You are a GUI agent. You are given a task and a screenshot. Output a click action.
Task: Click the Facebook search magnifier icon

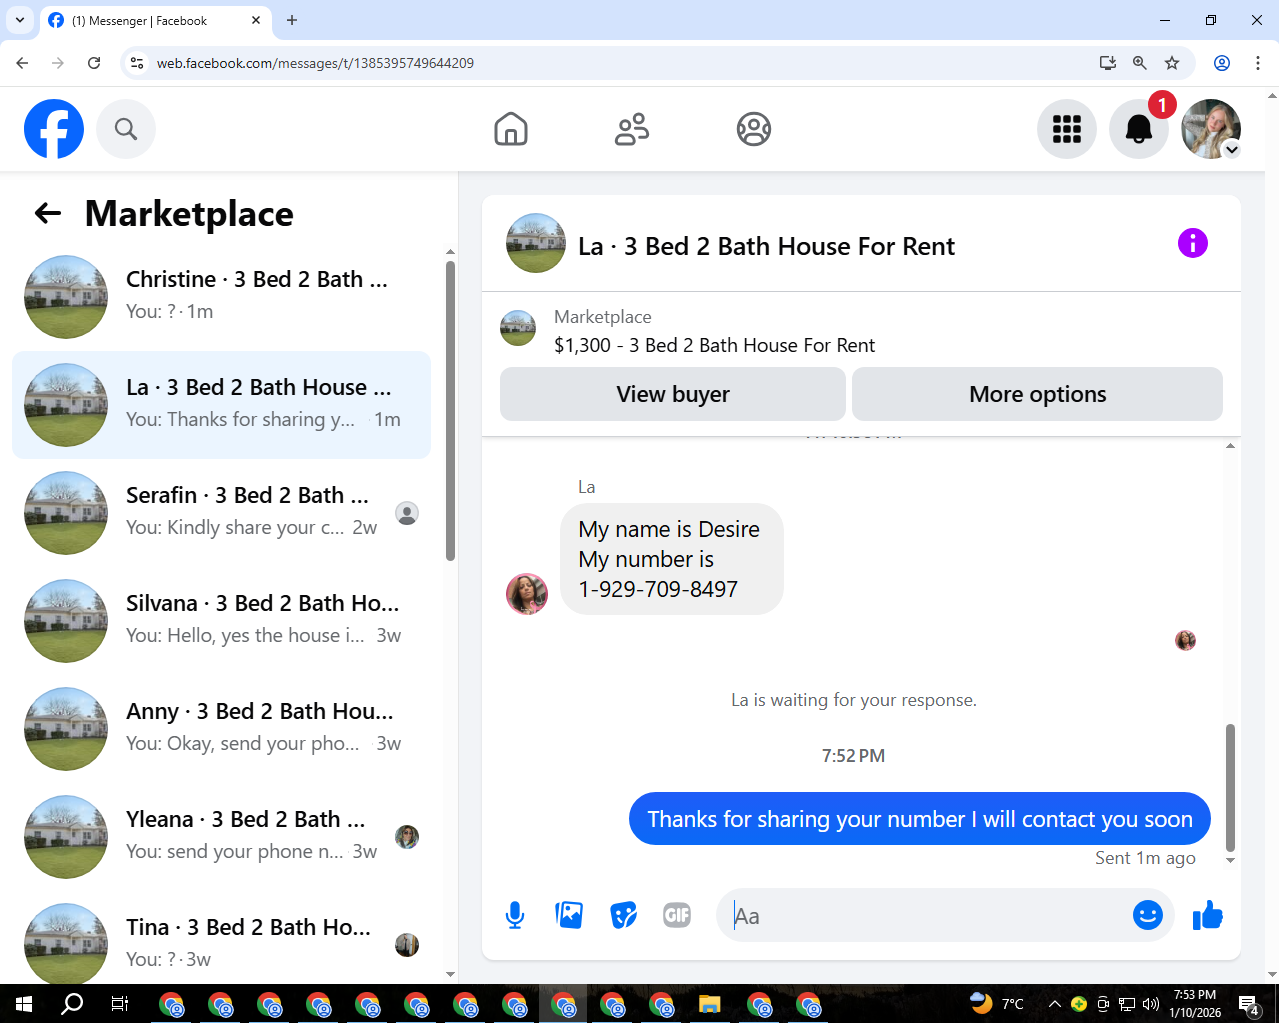[126, 129]
